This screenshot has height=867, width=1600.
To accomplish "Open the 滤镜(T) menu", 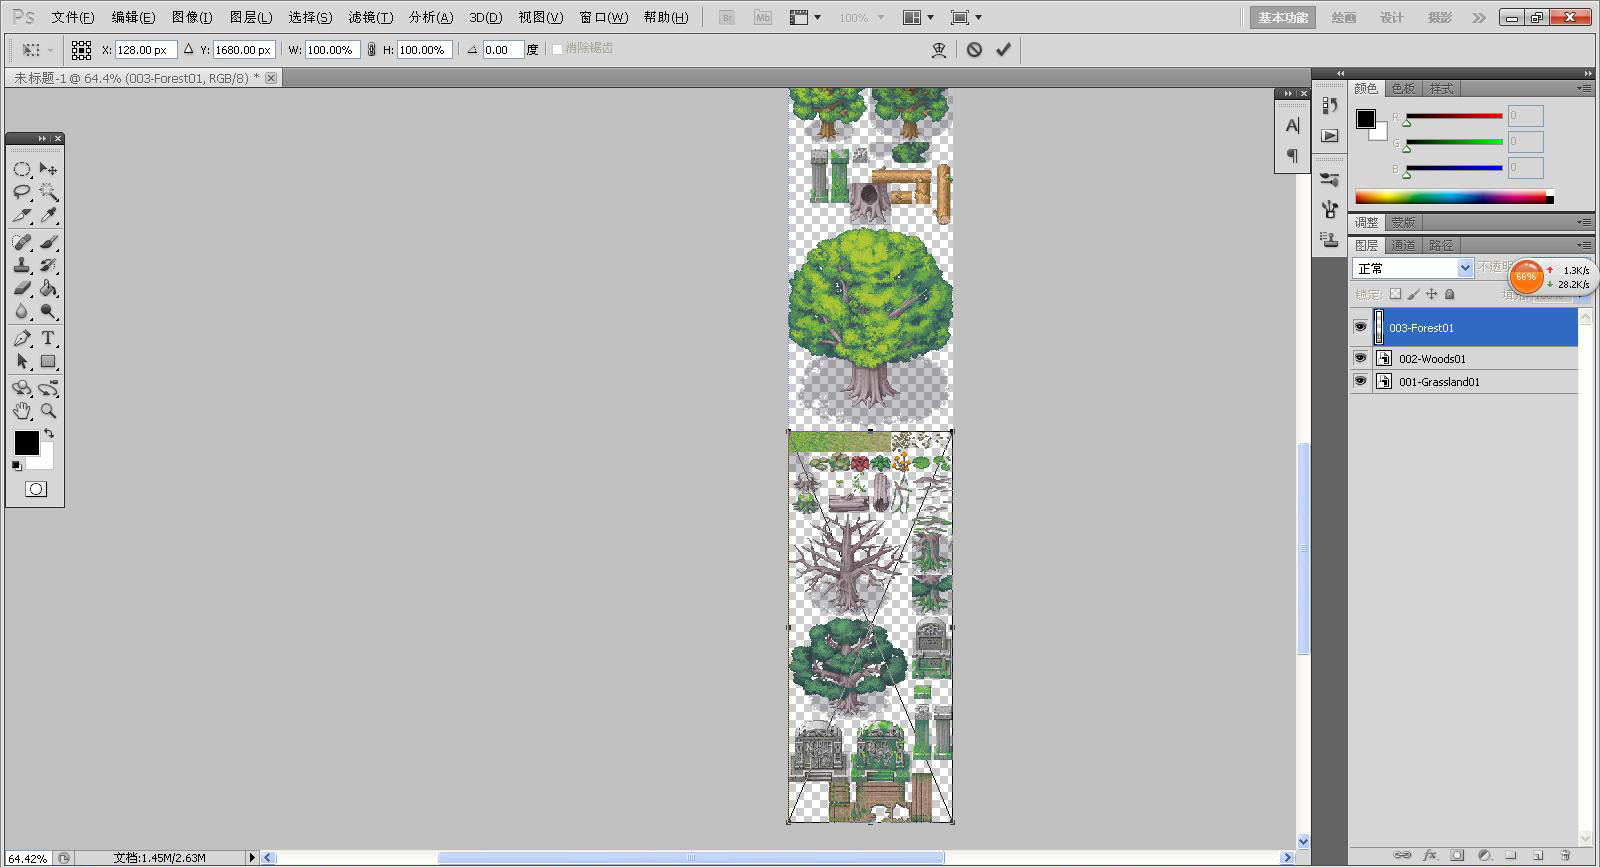I will pyautogui.click(x=370, y=17).
